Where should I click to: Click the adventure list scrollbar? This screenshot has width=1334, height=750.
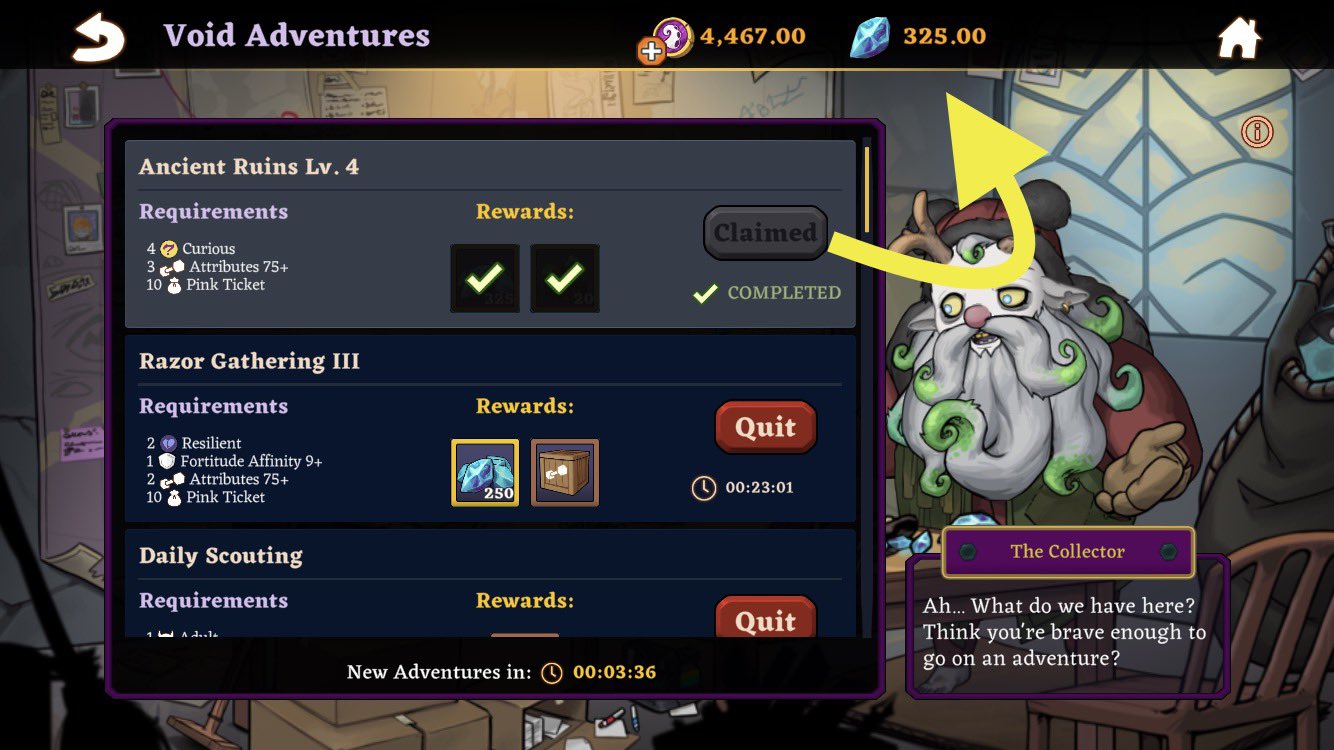(x=867, y=190)
